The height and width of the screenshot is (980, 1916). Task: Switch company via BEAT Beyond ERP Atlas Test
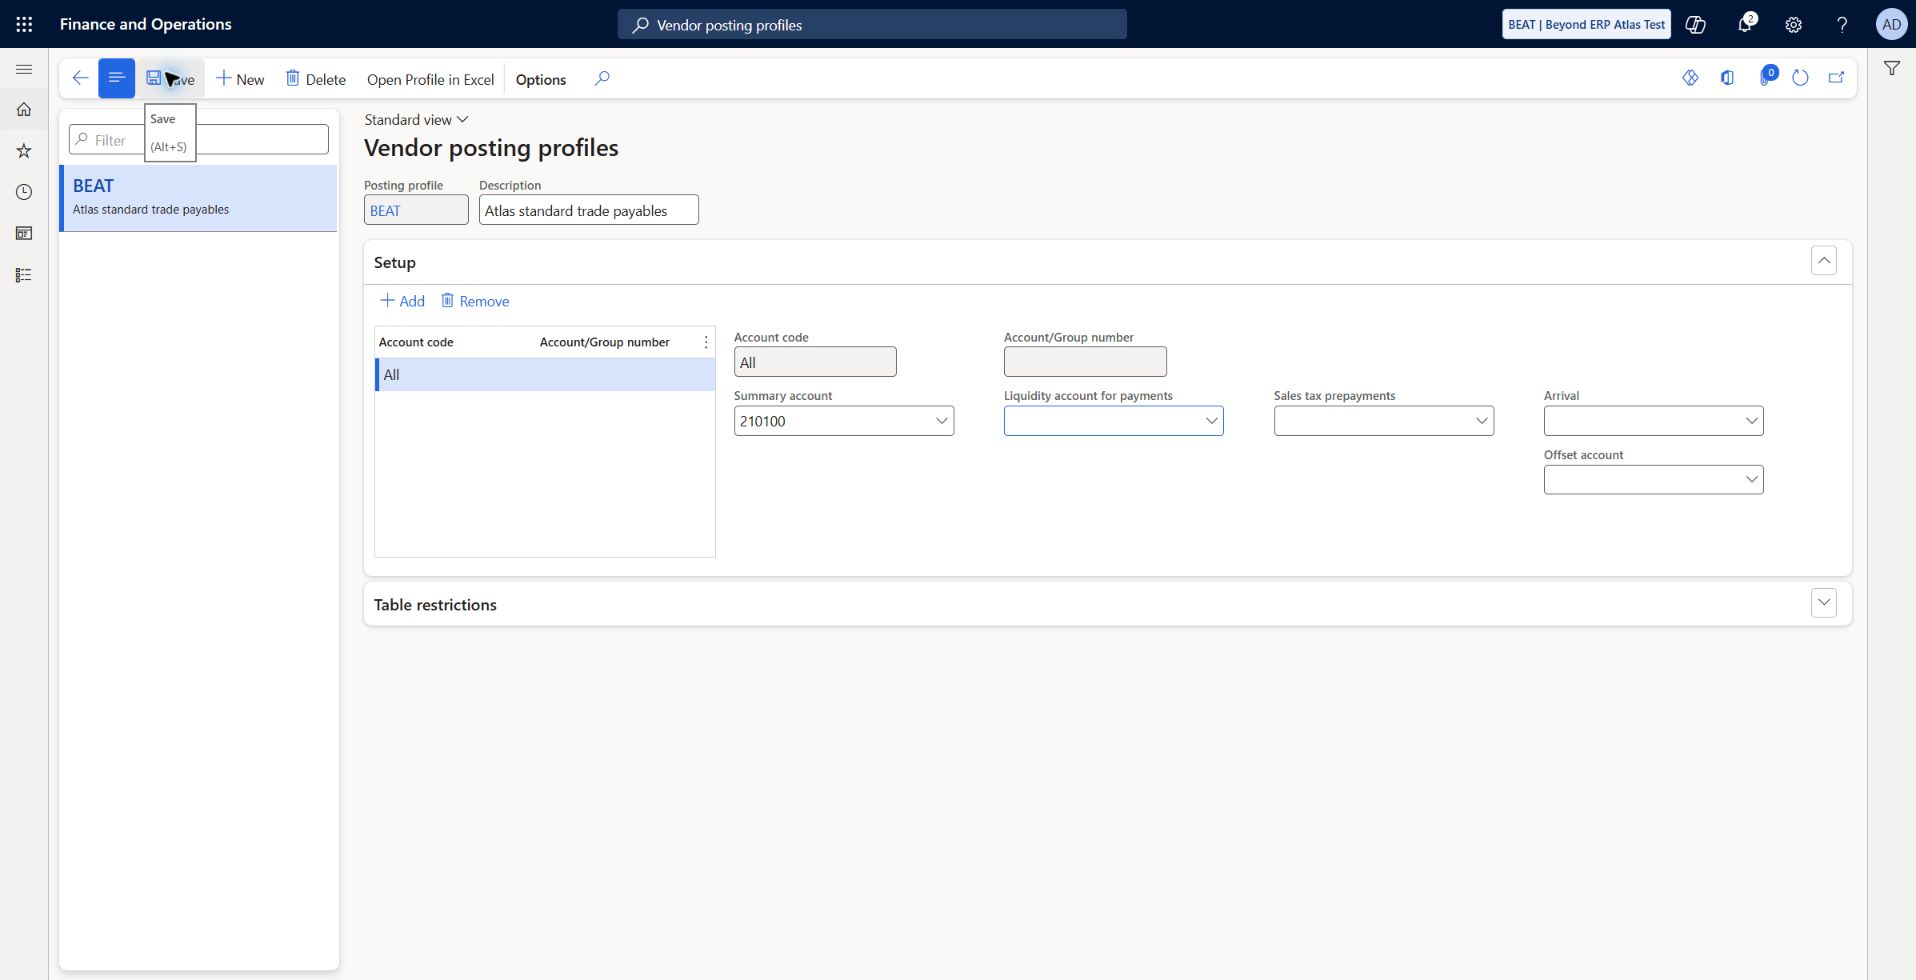(1586, 24)
